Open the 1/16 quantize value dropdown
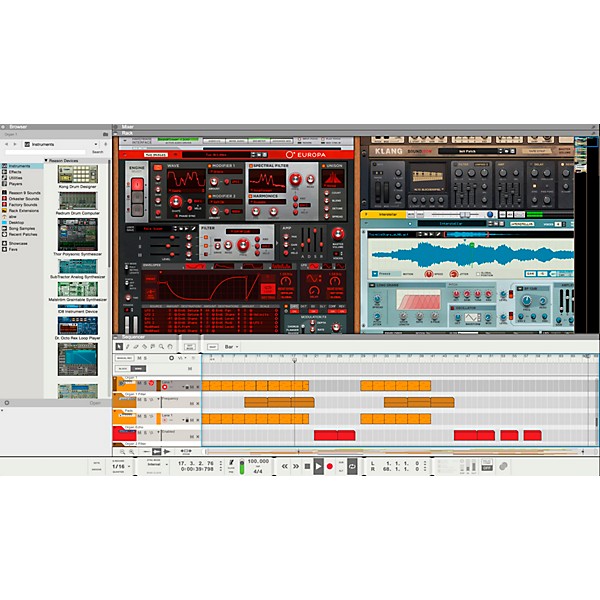This screenshot has height=600, width=600. 121,466
